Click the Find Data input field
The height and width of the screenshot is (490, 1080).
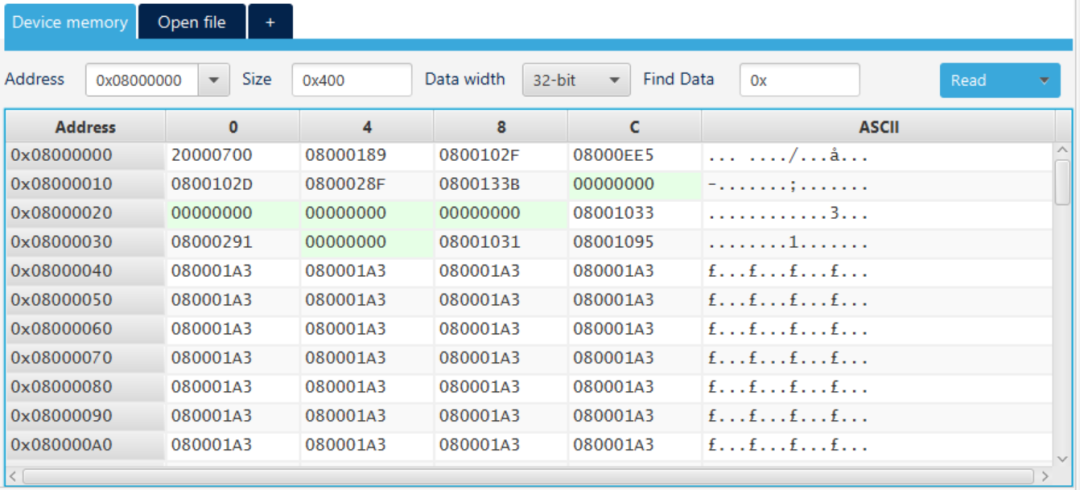tap(799, 81)
